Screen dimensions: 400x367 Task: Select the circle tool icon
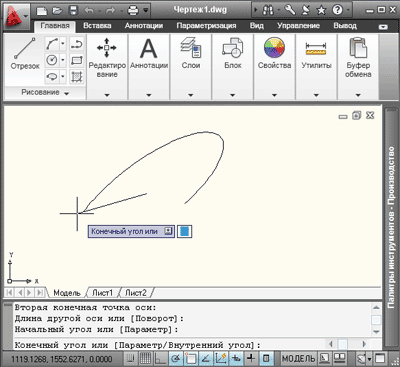52,60
